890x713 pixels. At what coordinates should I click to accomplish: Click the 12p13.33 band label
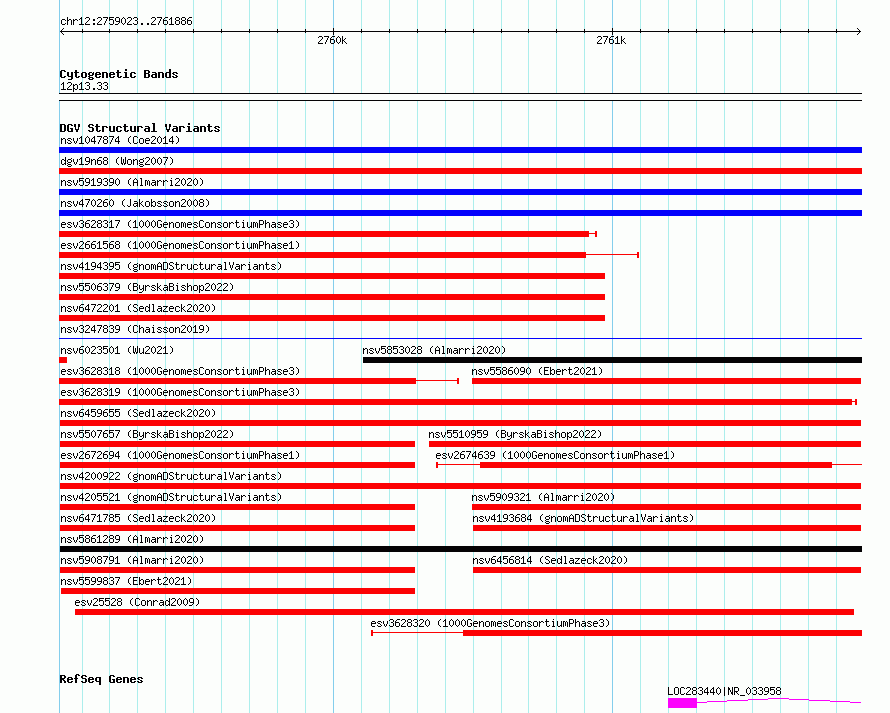[84, 86]
